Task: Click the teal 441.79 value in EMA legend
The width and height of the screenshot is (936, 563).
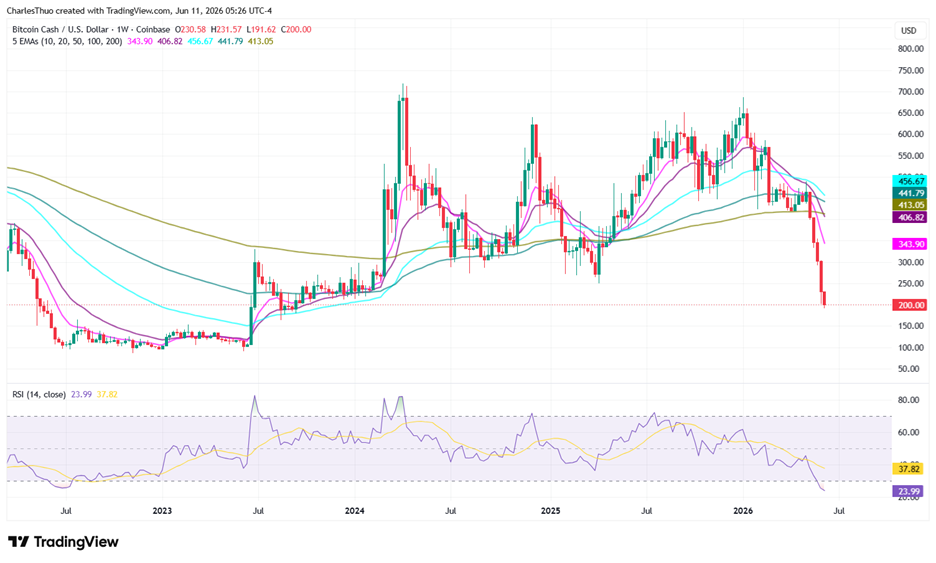Action: click(230, 41)
